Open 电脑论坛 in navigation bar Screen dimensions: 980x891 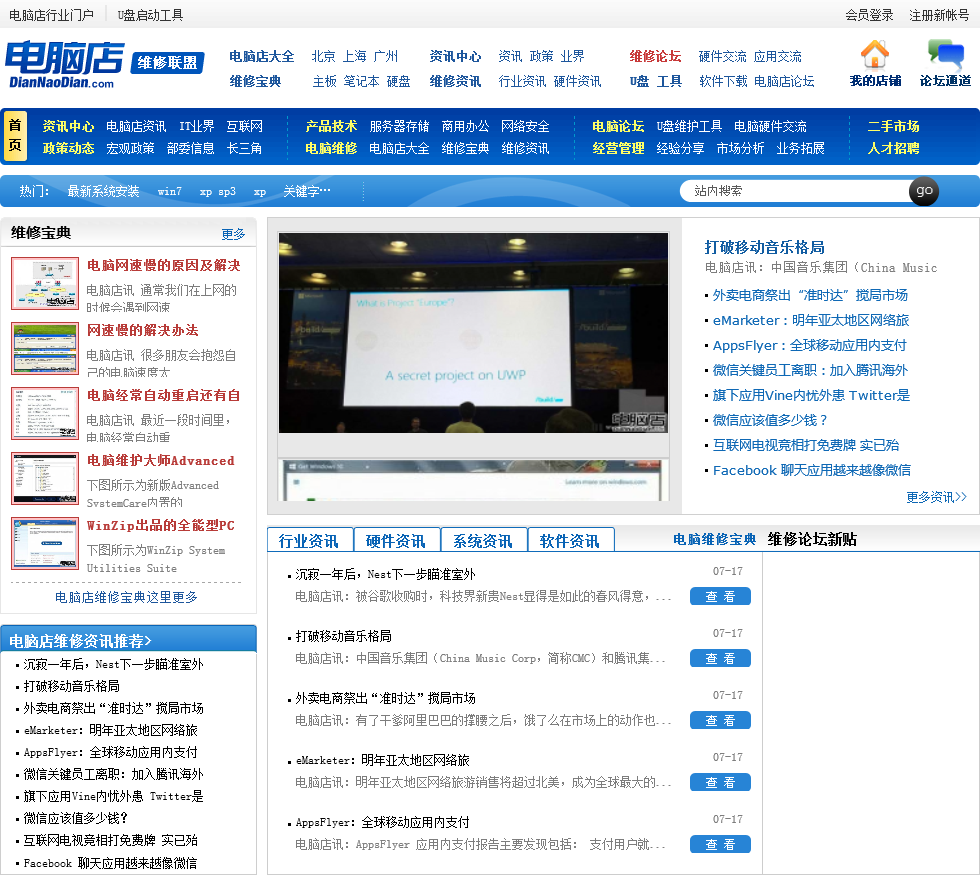618,126
